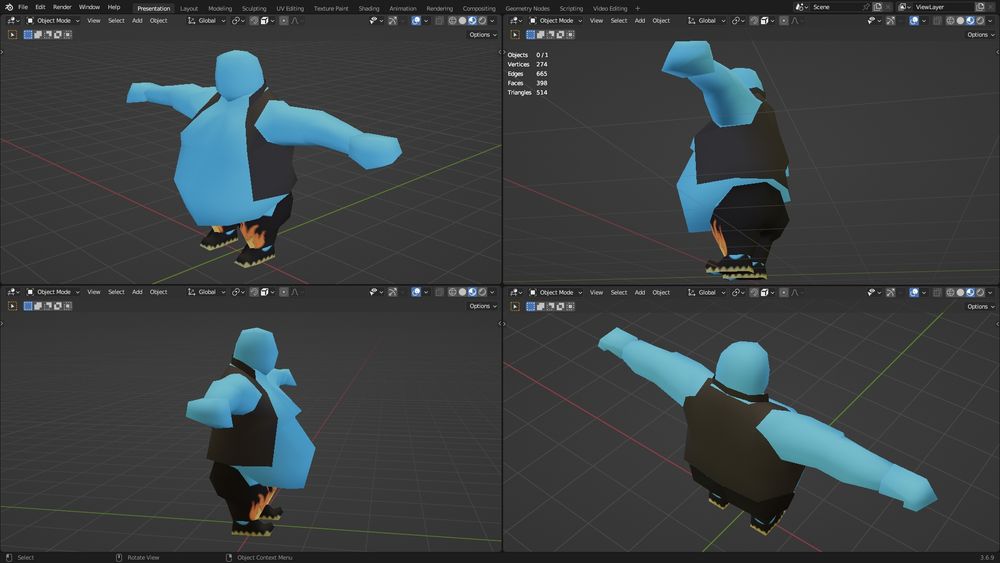
Task: Toggle proportional editing in top-left viewport
Action: (x=284, y=21)
